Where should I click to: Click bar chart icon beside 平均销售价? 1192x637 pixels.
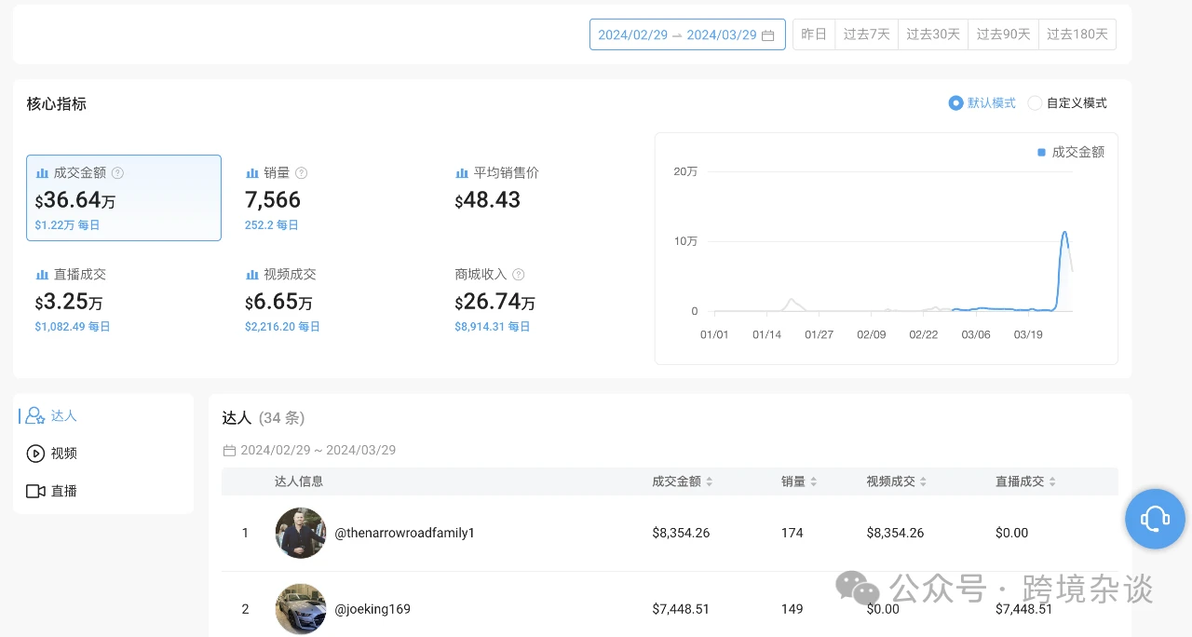pyautogui.click(x=461, y=173)
